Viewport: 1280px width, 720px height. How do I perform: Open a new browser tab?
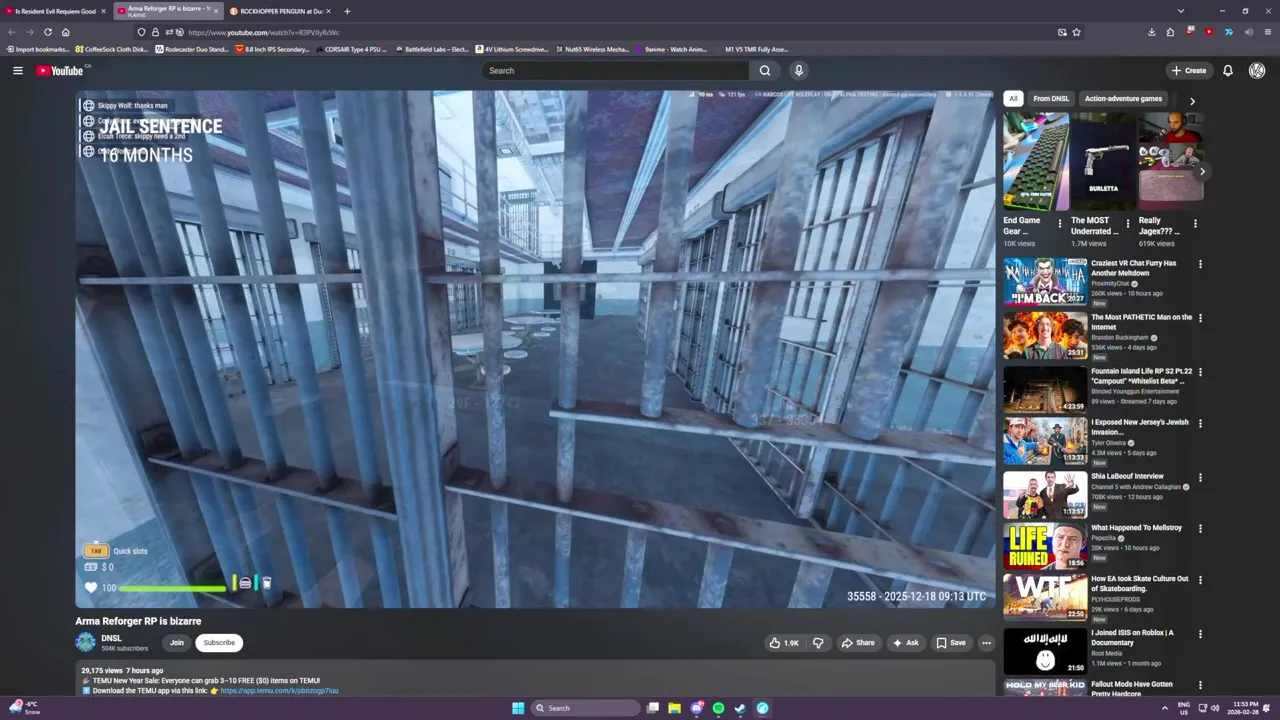347,11
